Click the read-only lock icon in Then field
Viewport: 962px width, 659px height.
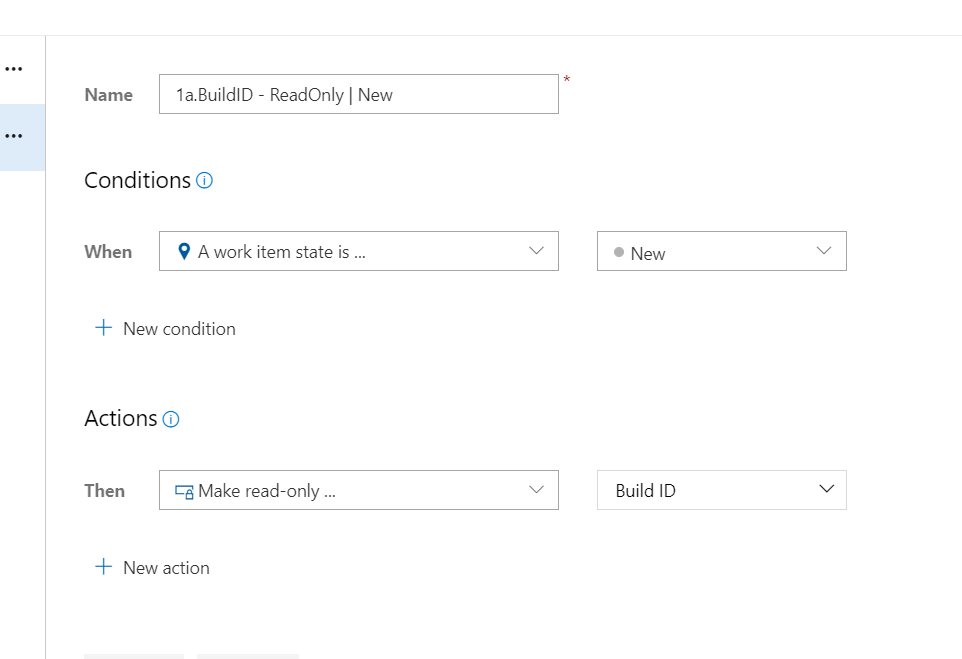point(184,491)
